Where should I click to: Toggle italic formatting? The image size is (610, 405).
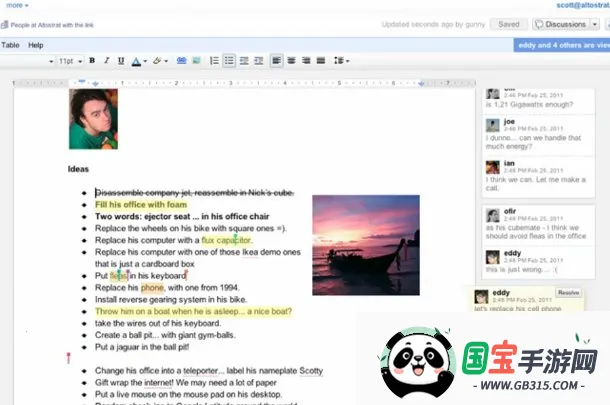[106, 61]
